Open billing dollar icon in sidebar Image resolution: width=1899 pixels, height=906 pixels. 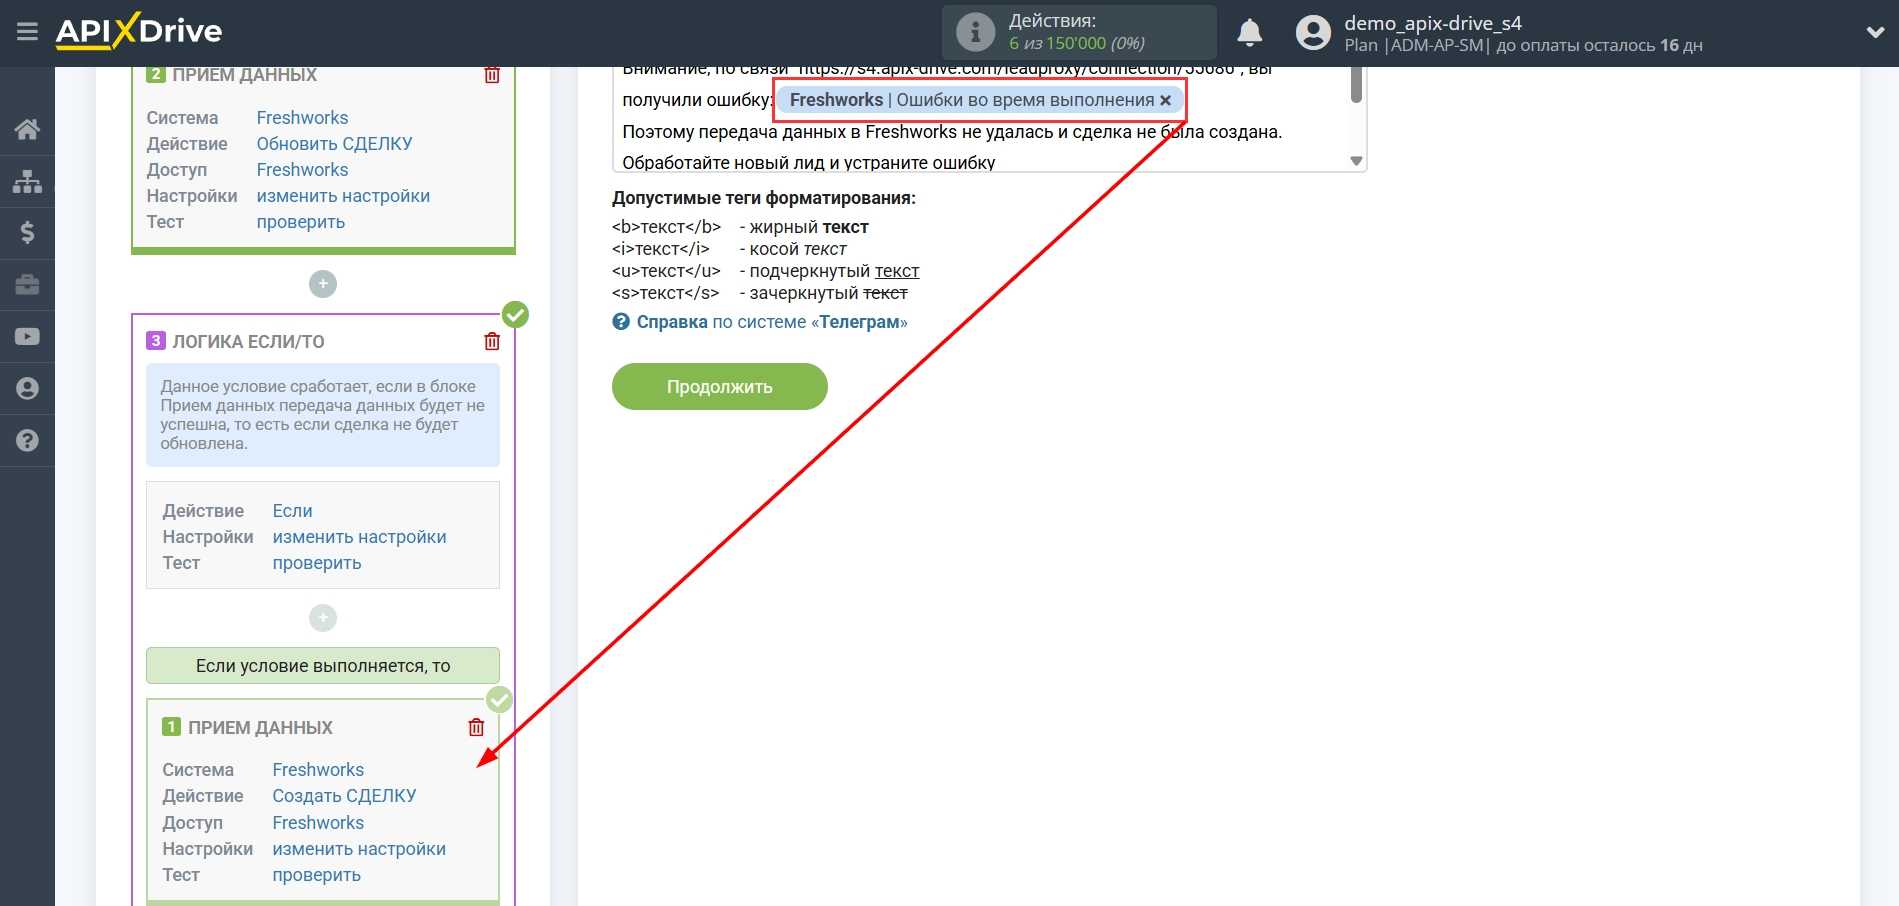(x=27, y=233)
